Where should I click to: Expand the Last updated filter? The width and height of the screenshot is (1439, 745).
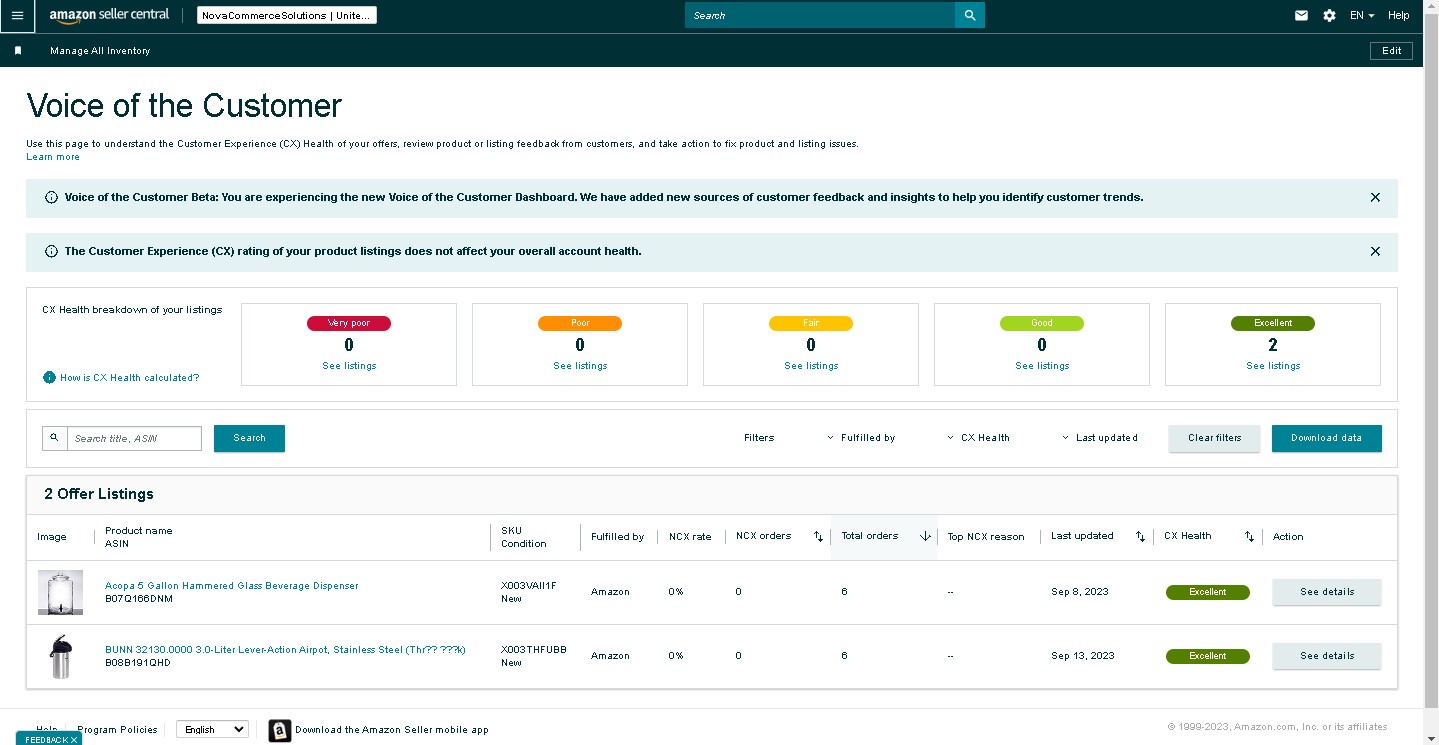click(x=1100, y=438)
